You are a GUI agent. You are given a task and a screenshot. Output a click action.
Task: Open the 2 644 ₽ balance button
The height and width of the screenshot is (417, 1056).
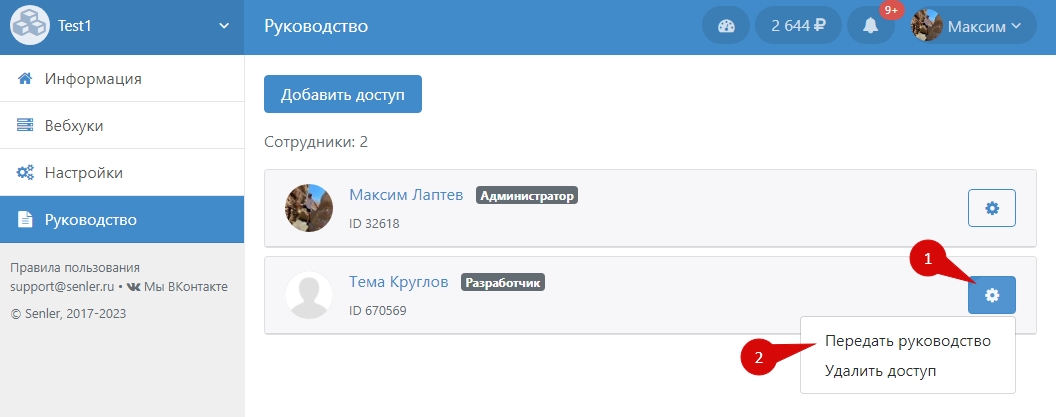[x=797, y=26]
